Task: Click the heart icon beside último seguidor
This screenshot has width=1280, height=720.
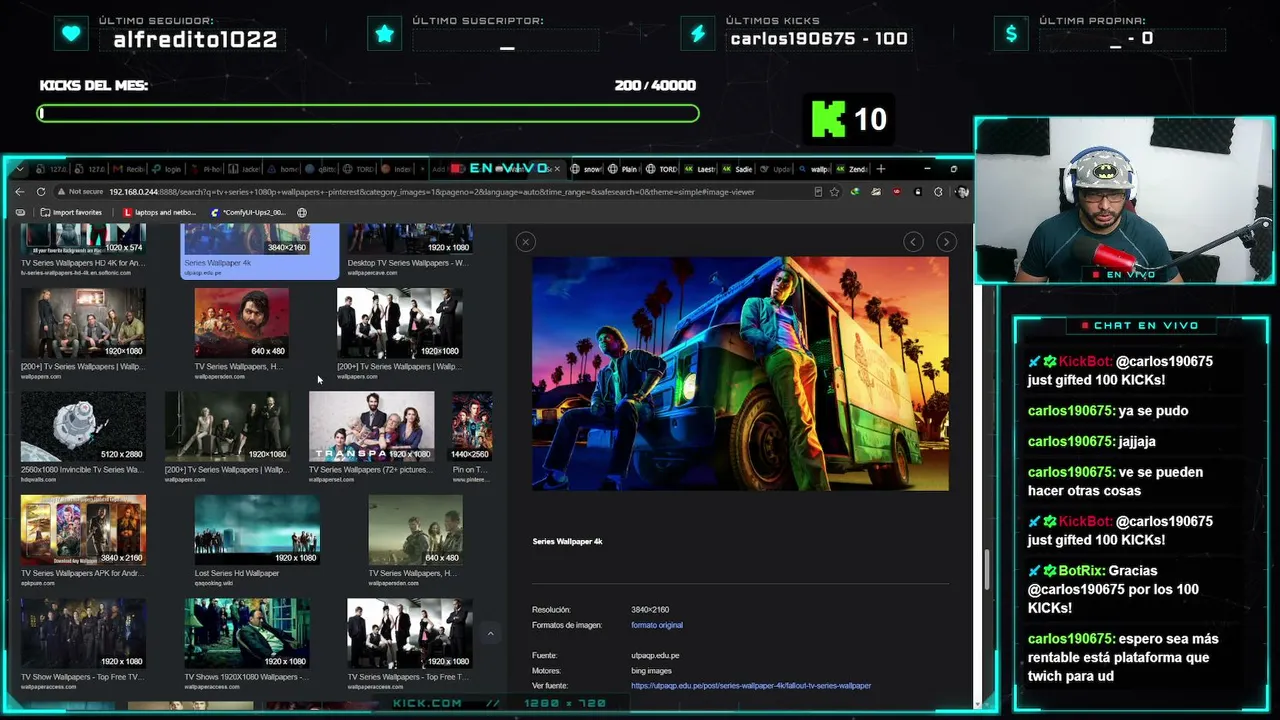Action: pyautogui.click(x=71, y=34)
